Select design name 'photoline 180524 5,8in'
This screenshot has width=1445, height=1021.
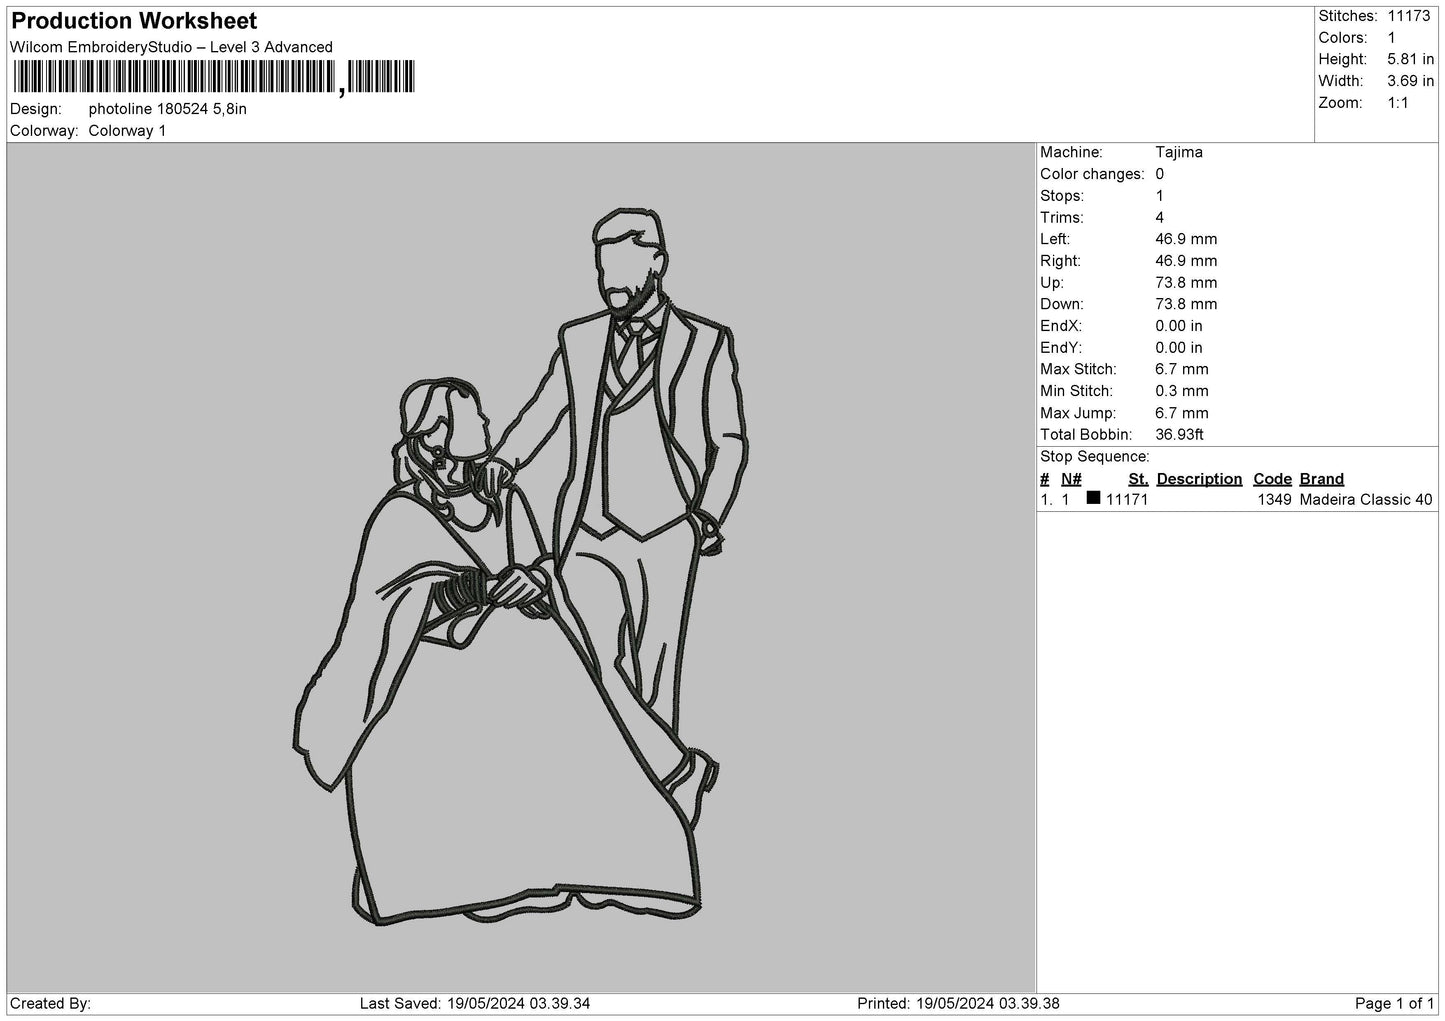tap(168, 109)
